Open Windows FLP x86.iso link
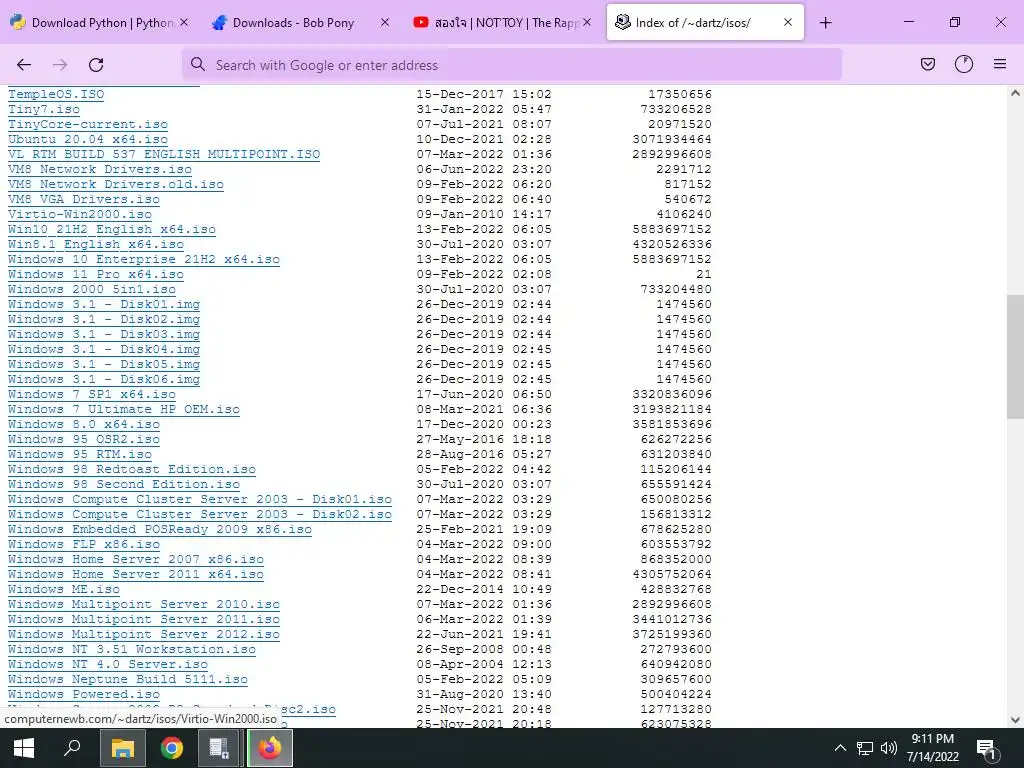 [84, 545]
